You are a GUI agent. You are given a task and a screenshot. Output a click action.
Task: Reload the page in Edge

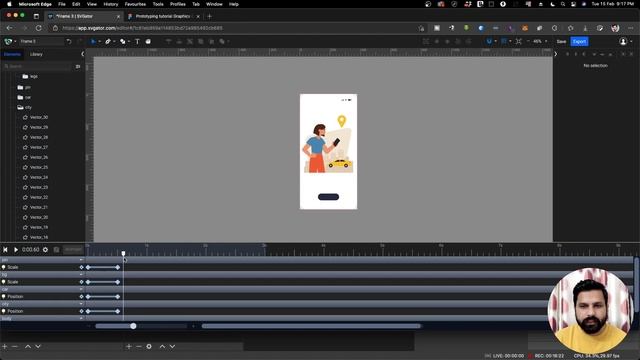click(x=38, y=28)
